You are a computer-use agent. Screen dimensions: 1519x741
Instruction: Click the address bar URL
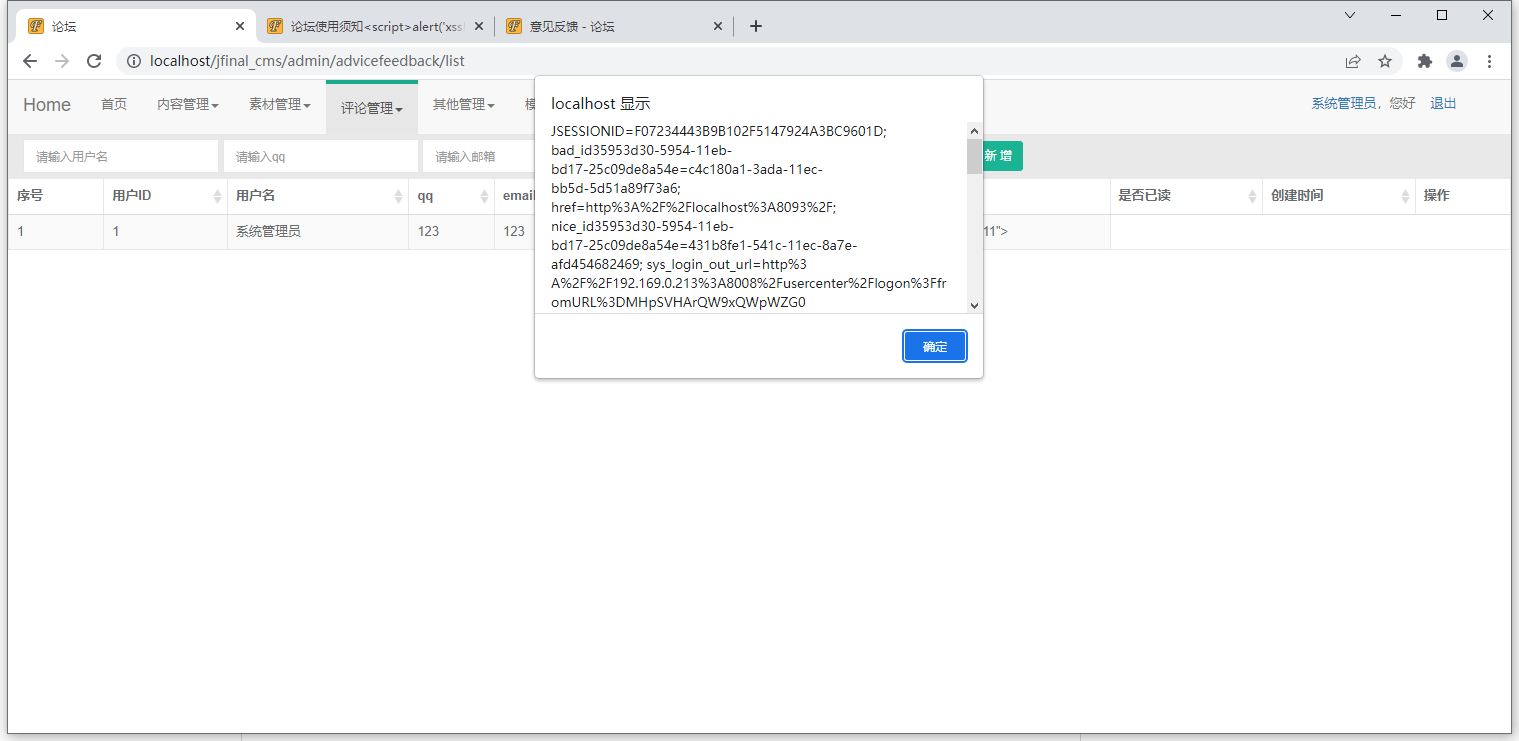tap(307, 61)
